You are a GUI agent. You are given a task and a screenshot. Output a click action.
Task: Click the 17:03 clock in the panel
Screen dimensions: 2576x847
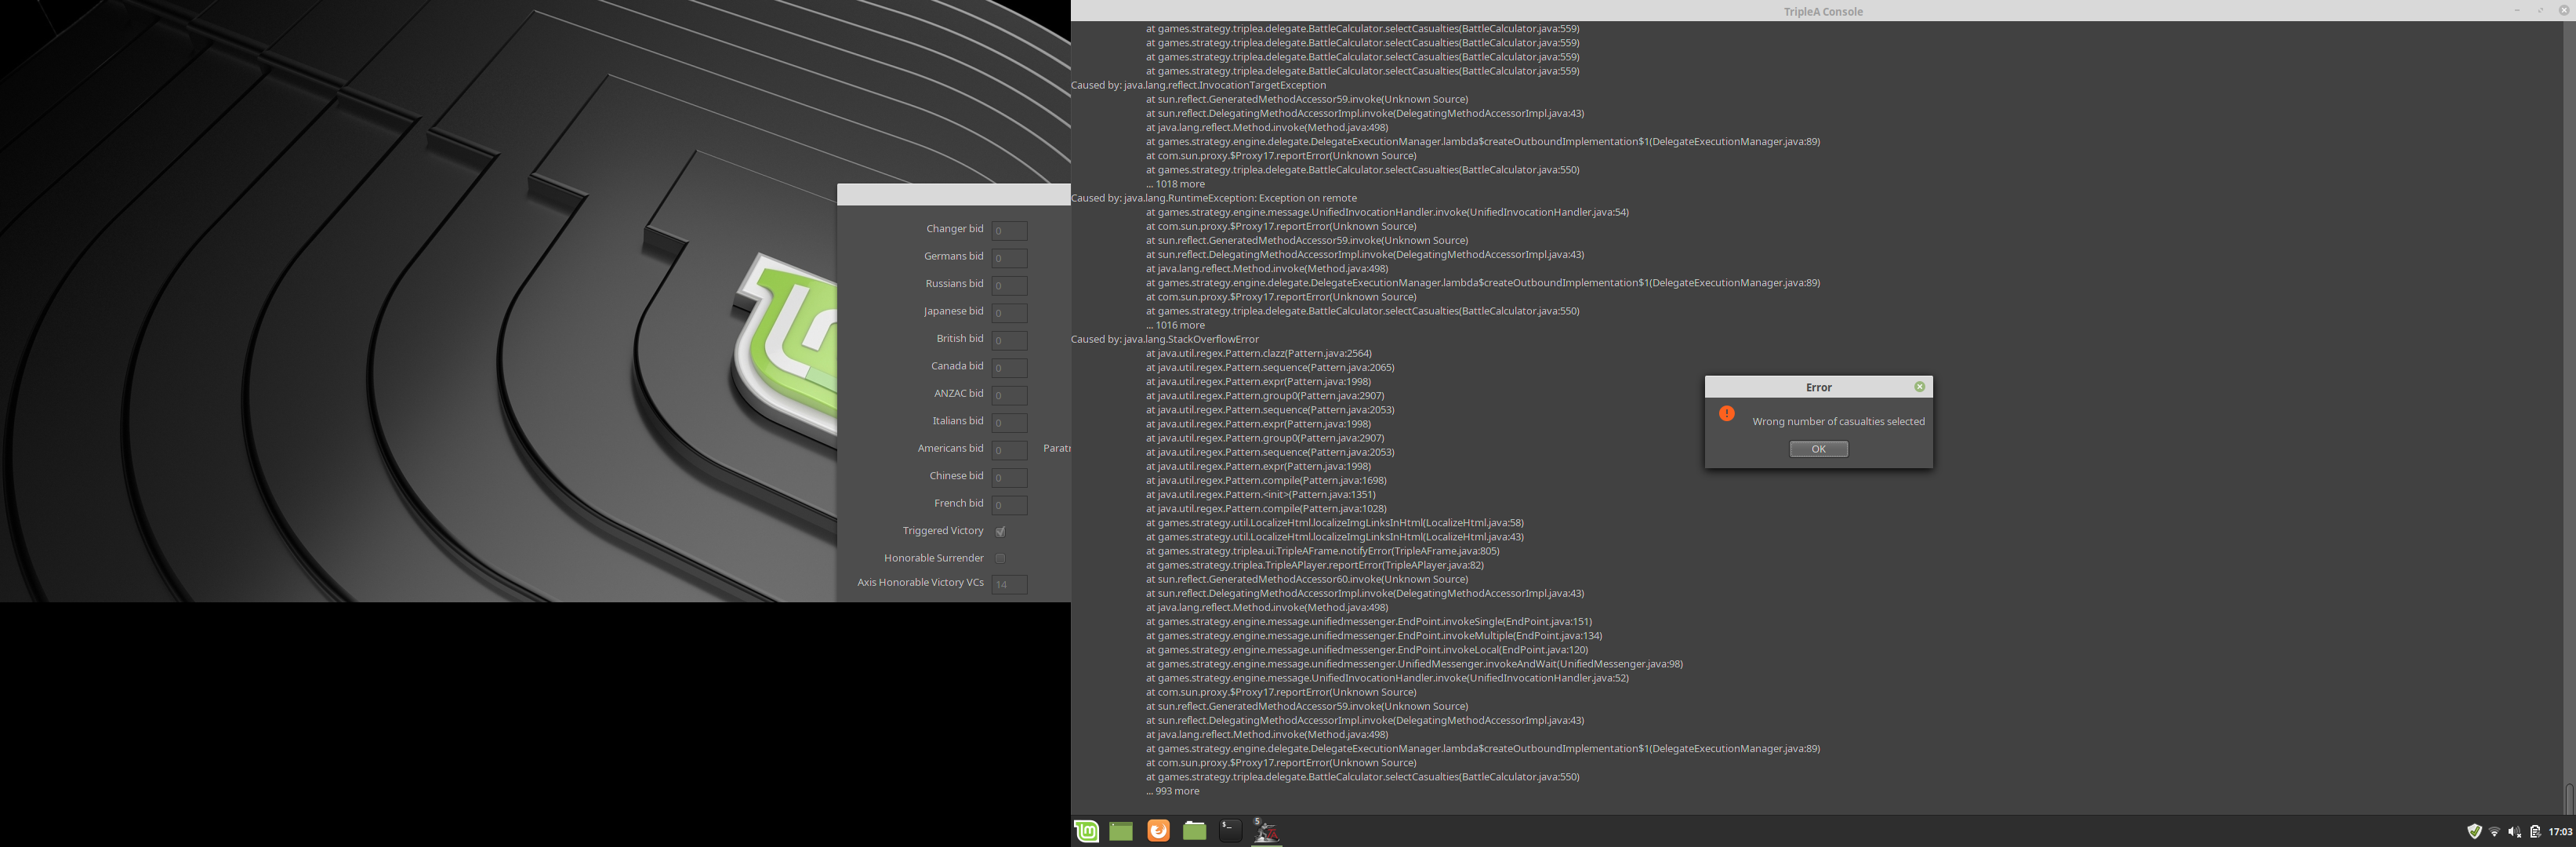click(x=2560, y=832)
